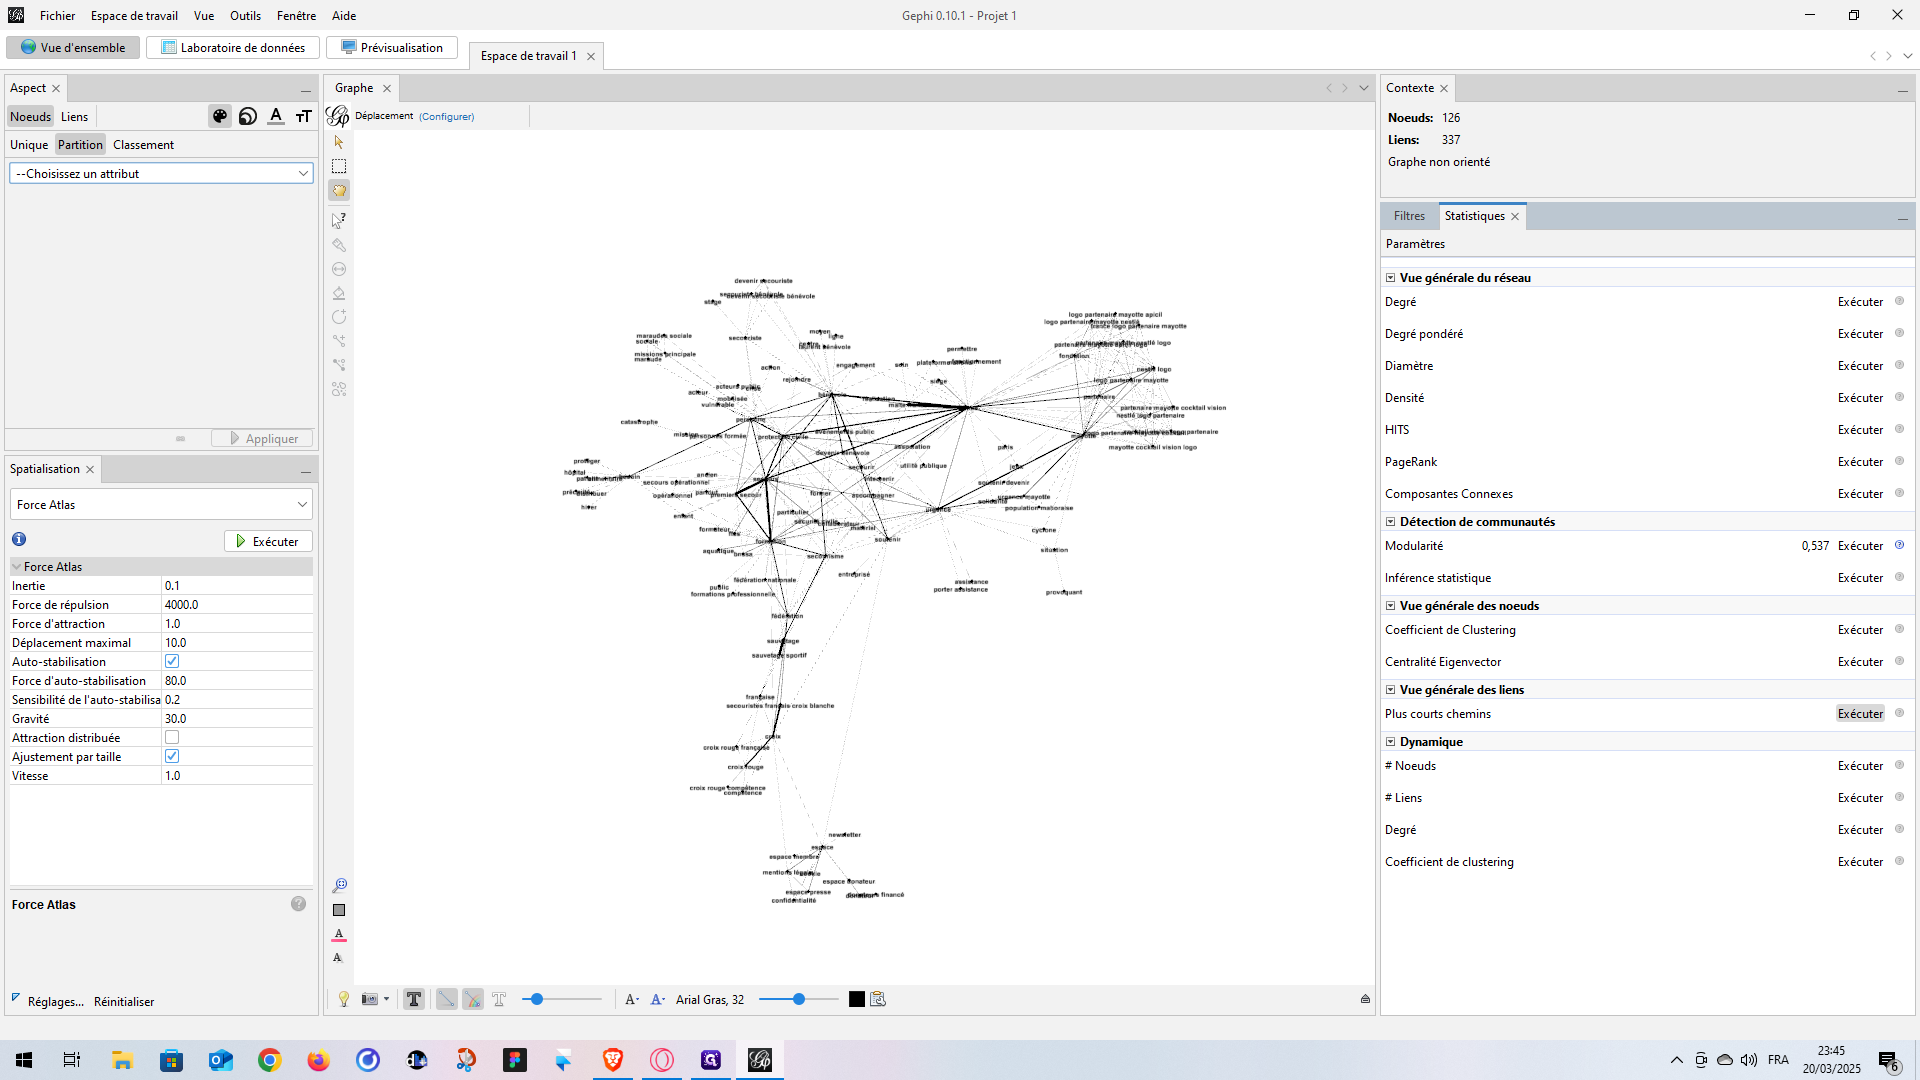Click the Gravité value field
1920x1080 pixels.
pos(237,718)
